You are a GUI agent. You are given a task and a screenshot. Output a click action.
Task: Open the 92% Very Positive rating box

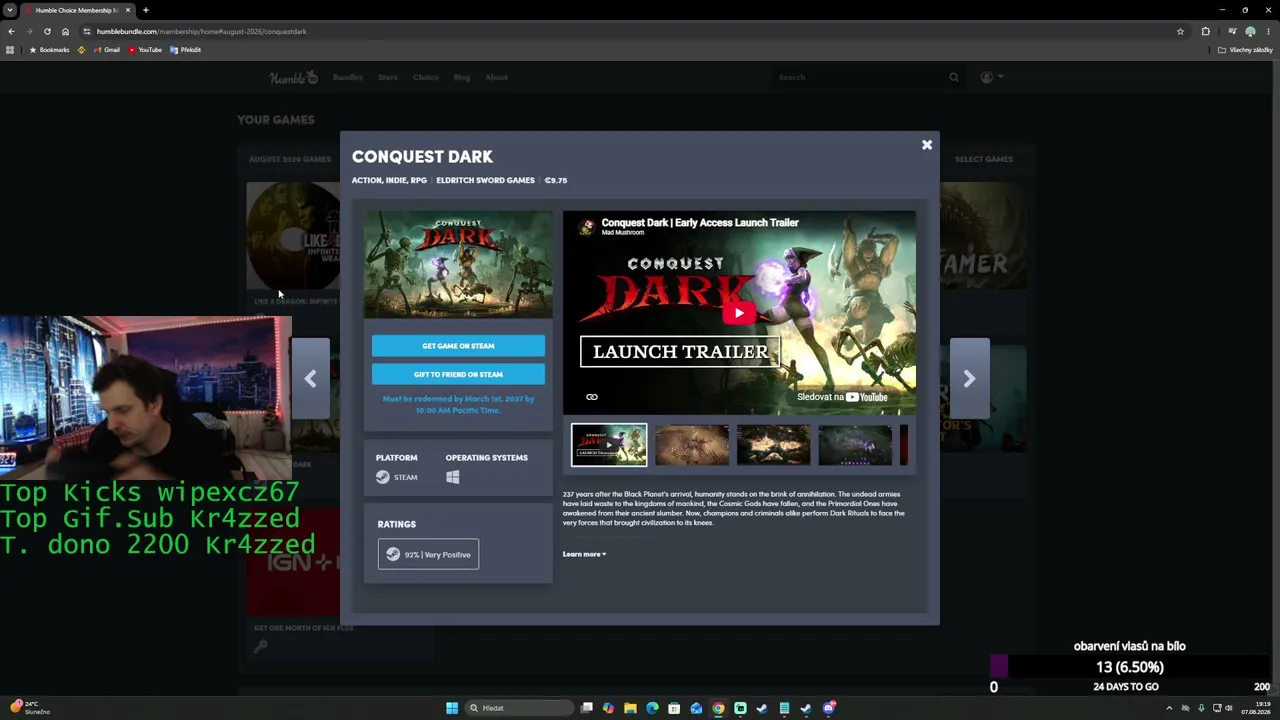(428, 554)
